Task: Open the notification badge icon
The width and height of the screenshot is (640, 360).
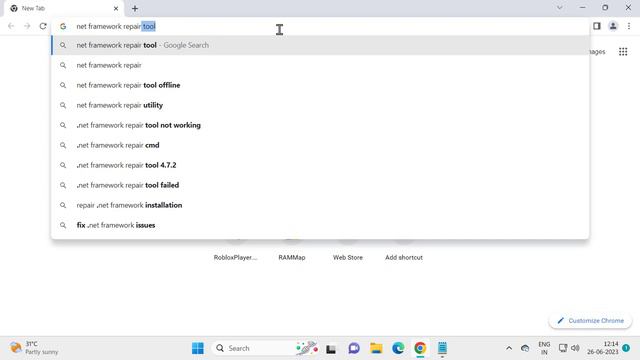Action: tap(626, 348)
